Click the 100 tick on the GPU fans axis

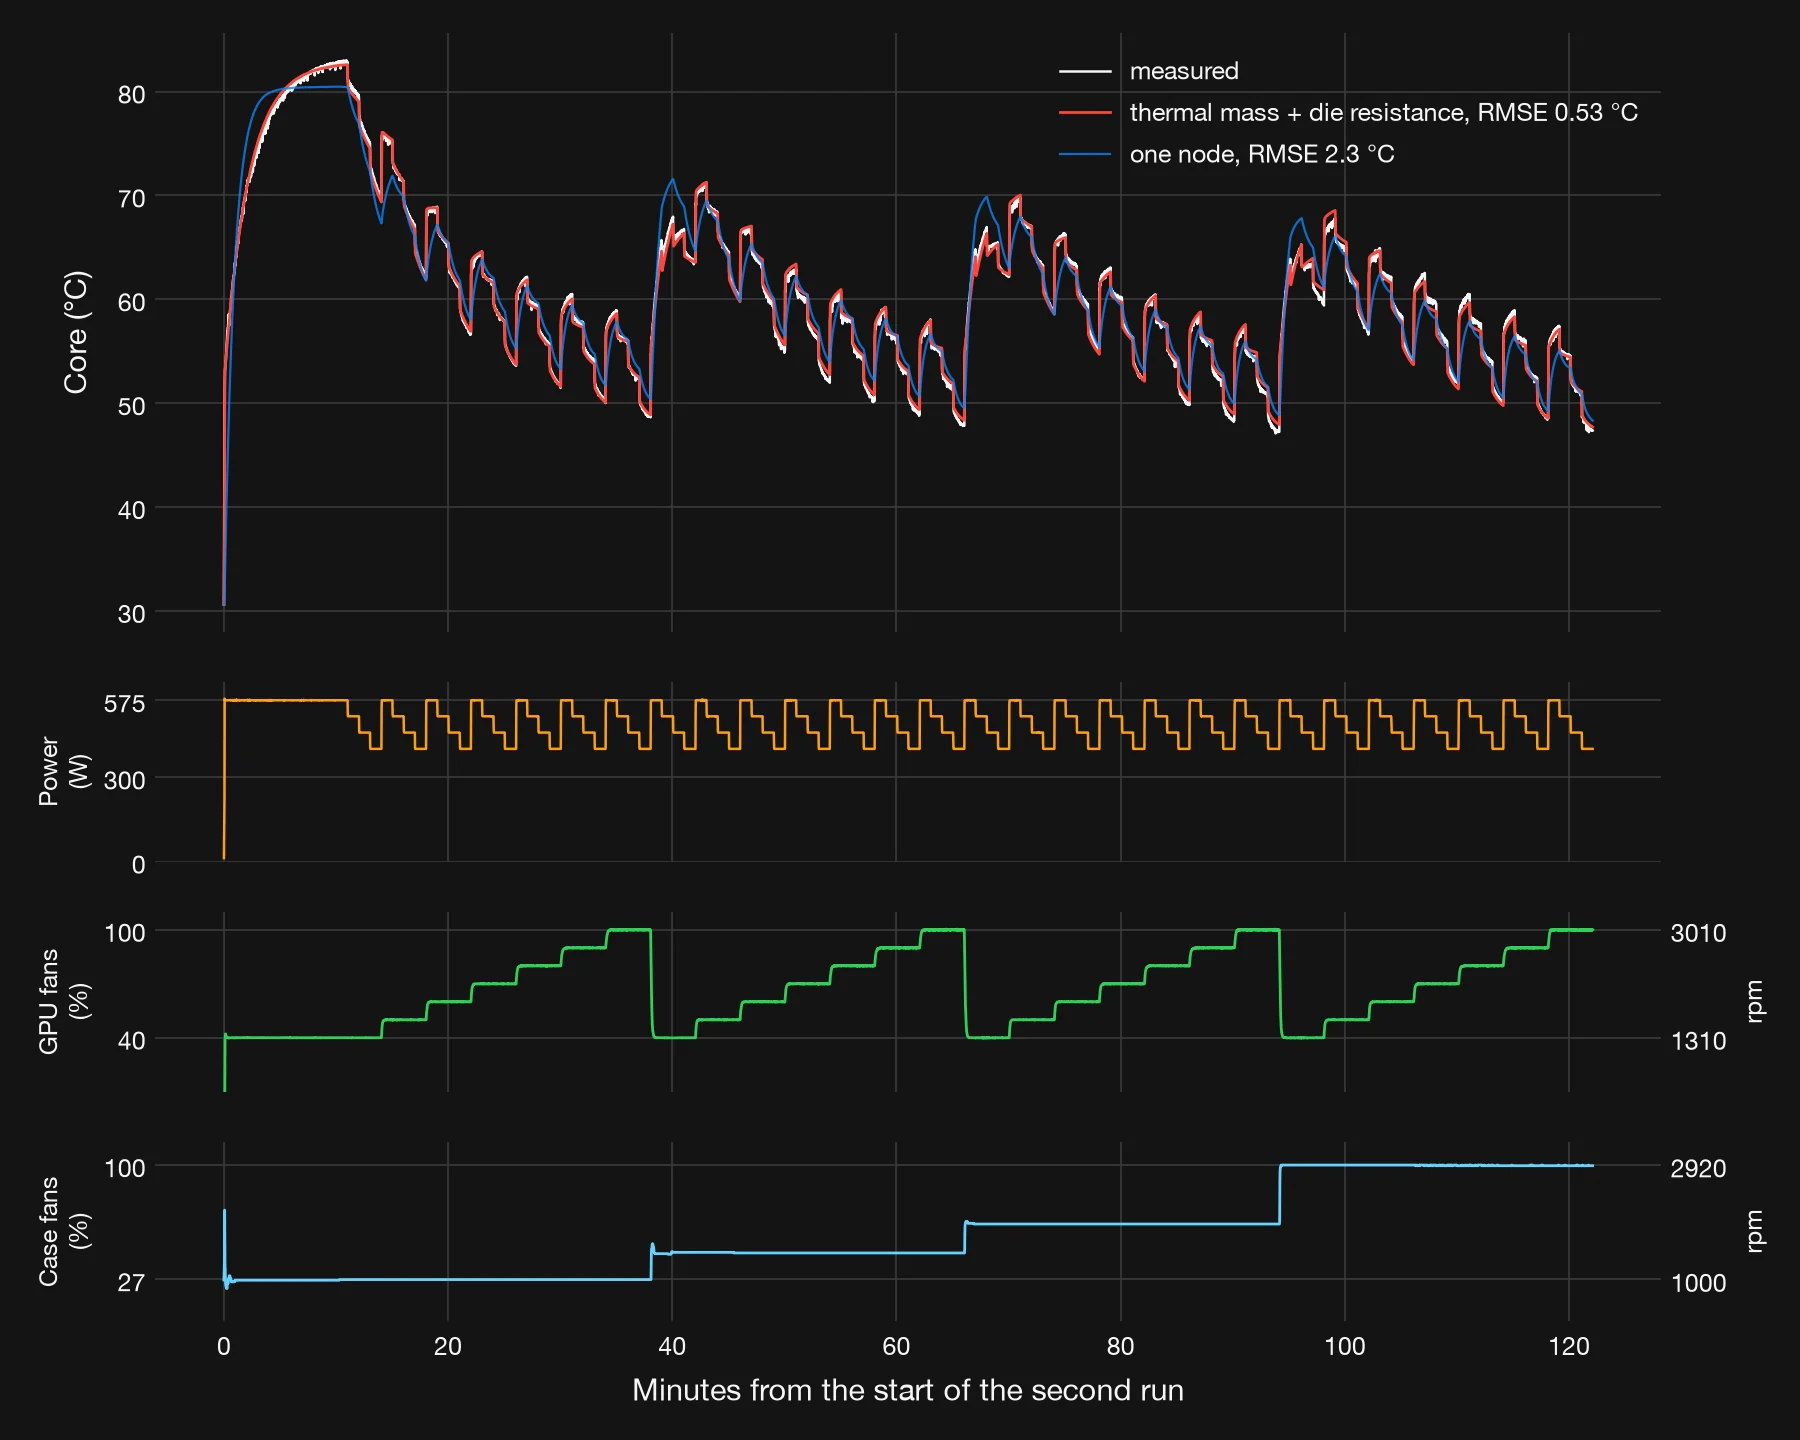point(125,933)
